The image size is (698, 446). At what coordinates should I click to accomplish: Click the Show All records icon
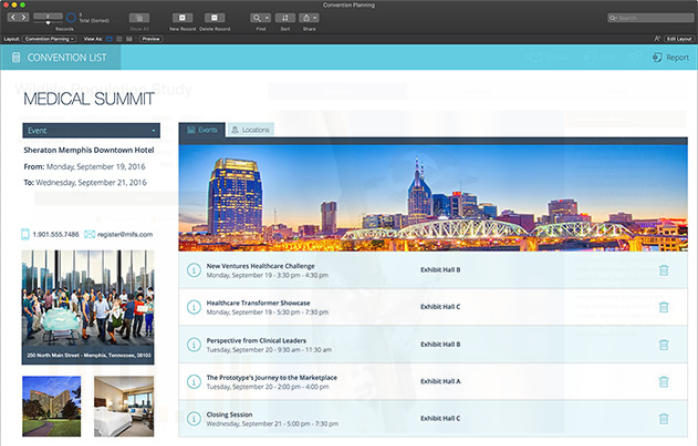pyautogui.click(x=139, y=18)
